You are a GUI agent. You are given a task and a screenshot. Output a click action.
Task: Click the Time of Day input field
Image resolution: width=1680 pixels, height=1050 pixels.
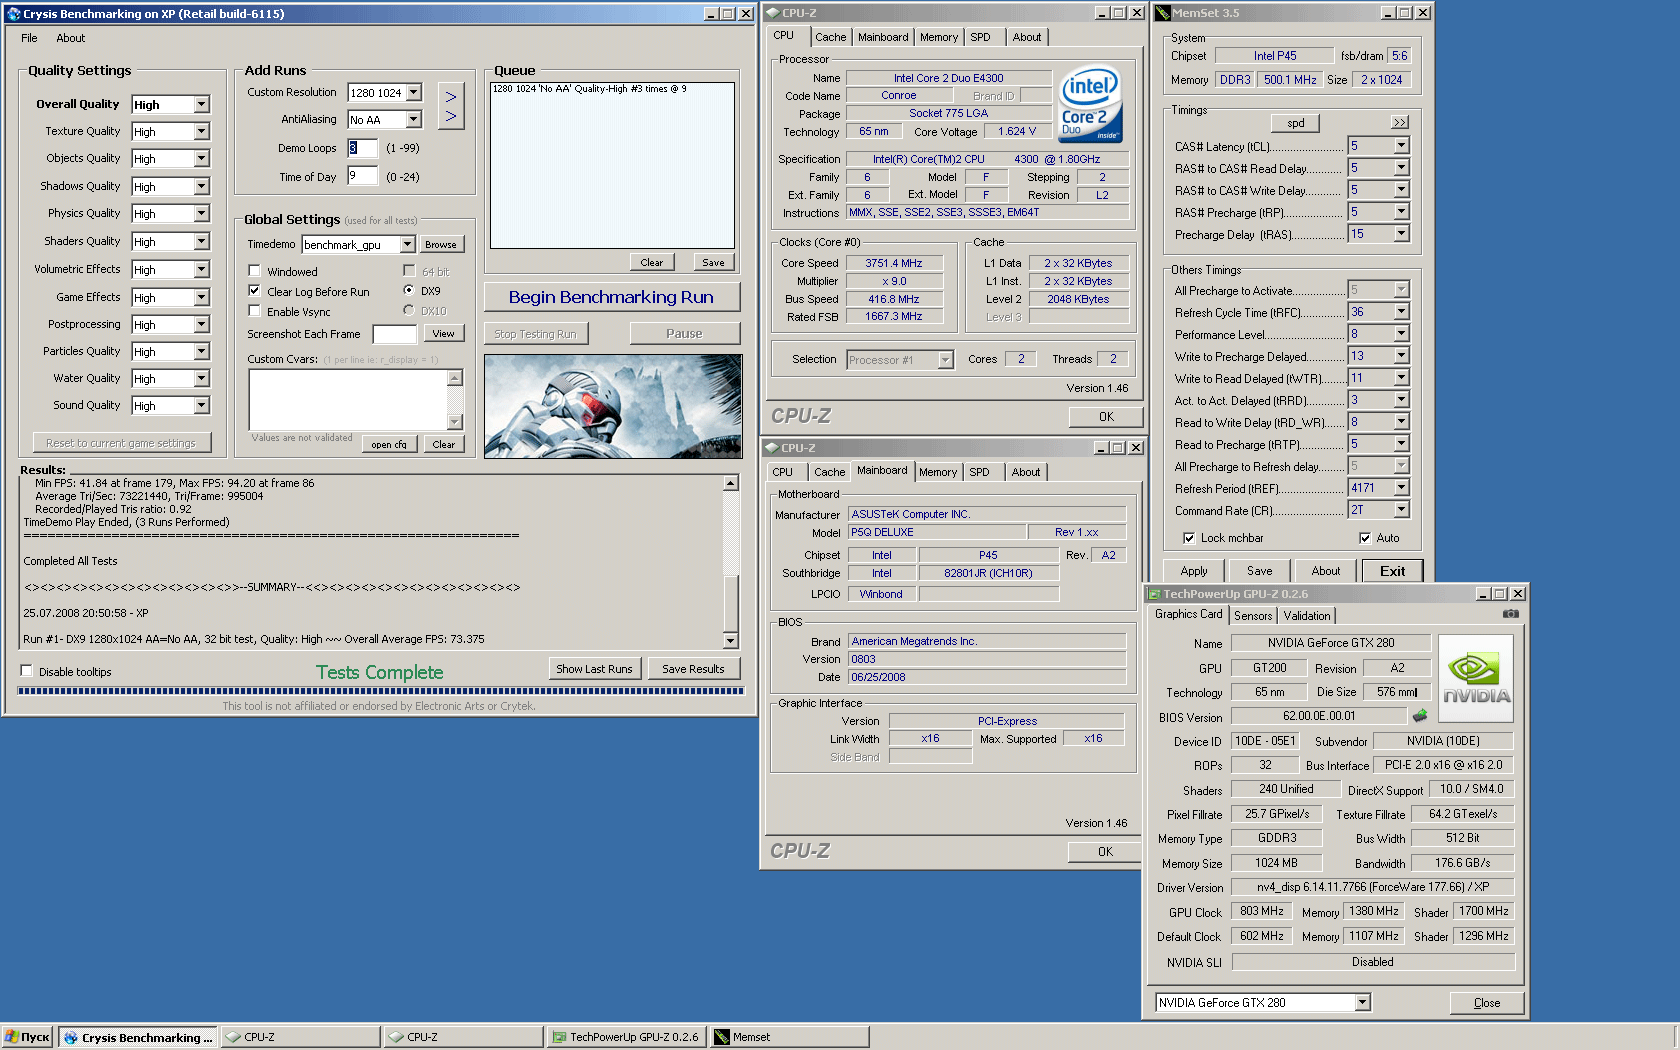362,176
